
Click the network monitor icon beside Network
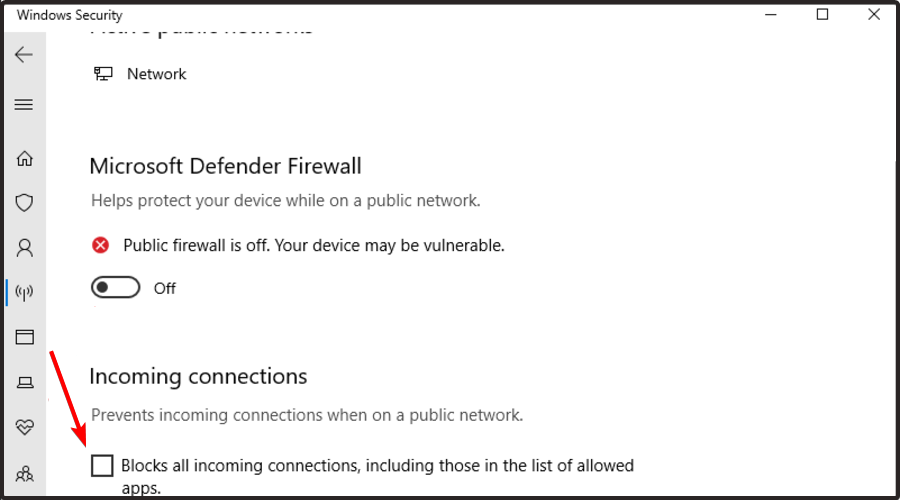point(103,74)
